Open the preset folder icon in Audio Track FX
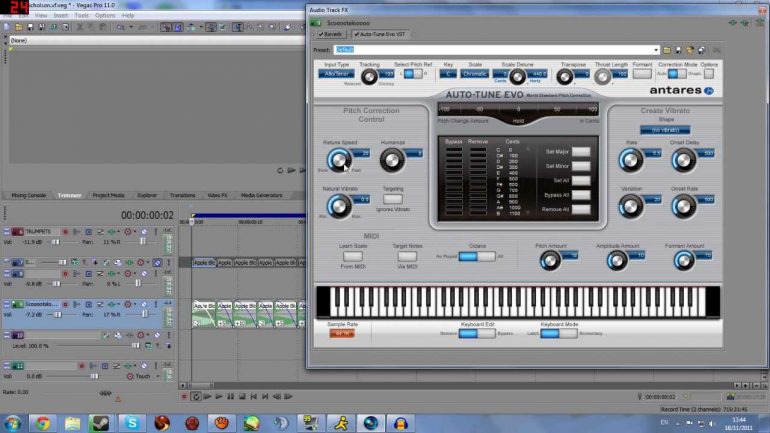 667,50
